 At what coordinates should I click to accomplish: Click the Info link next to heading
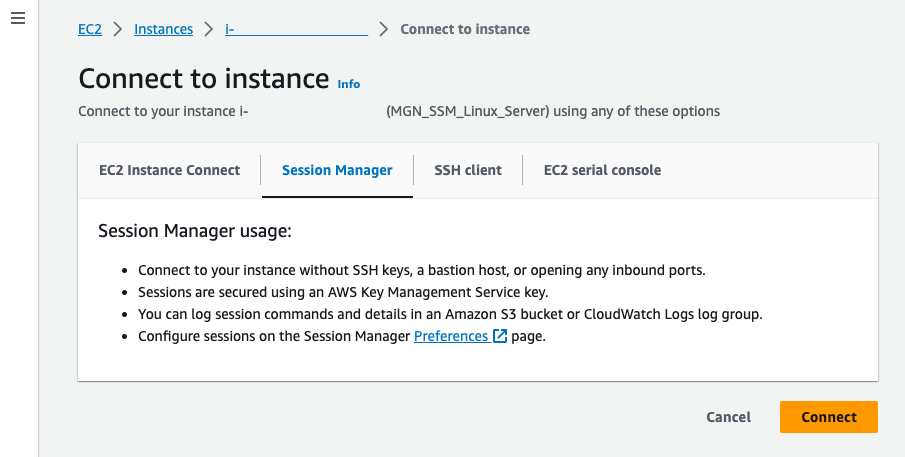pyautogui.click(x=349, y=84)
